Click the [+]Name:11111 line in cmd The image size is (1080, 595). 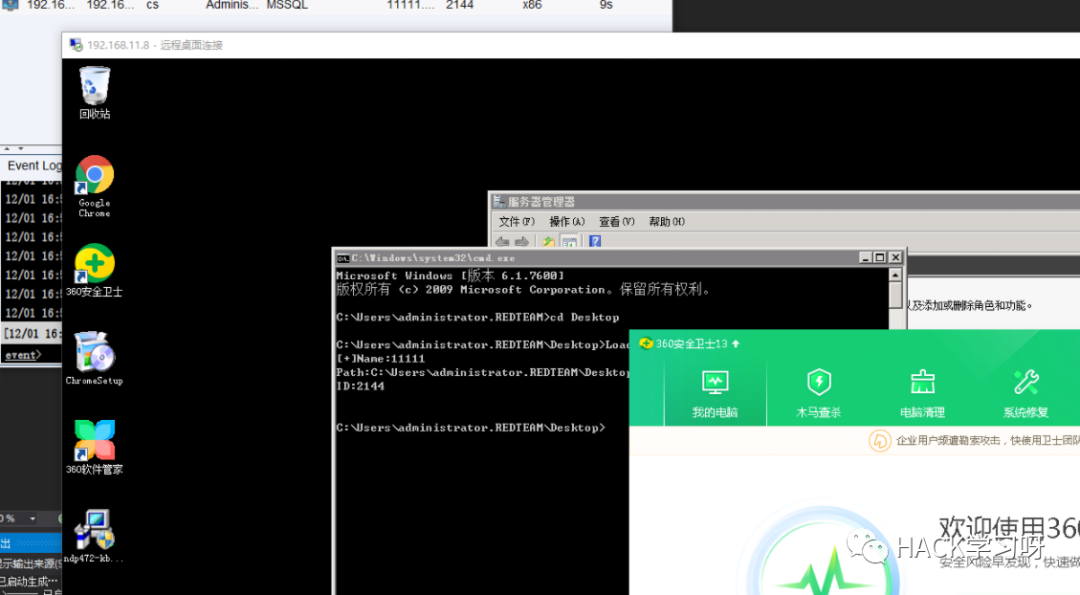pos(380,359)
